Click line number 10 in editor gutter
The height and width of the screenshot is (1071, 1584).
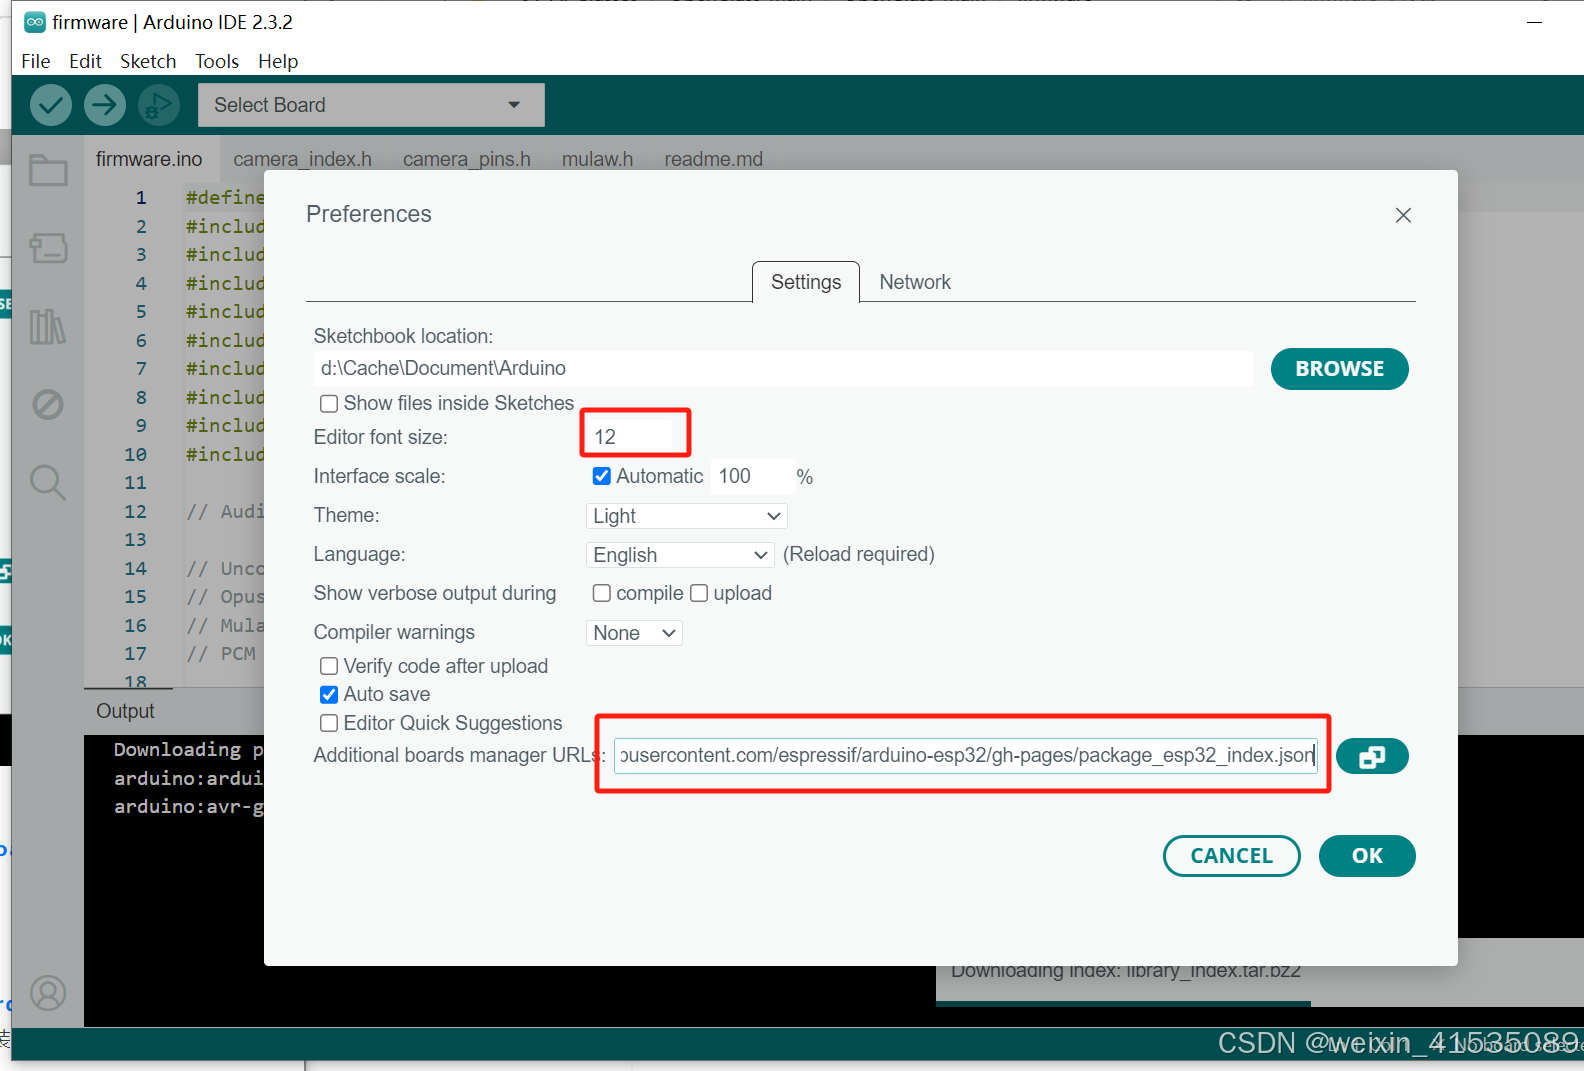pos(135,454)
